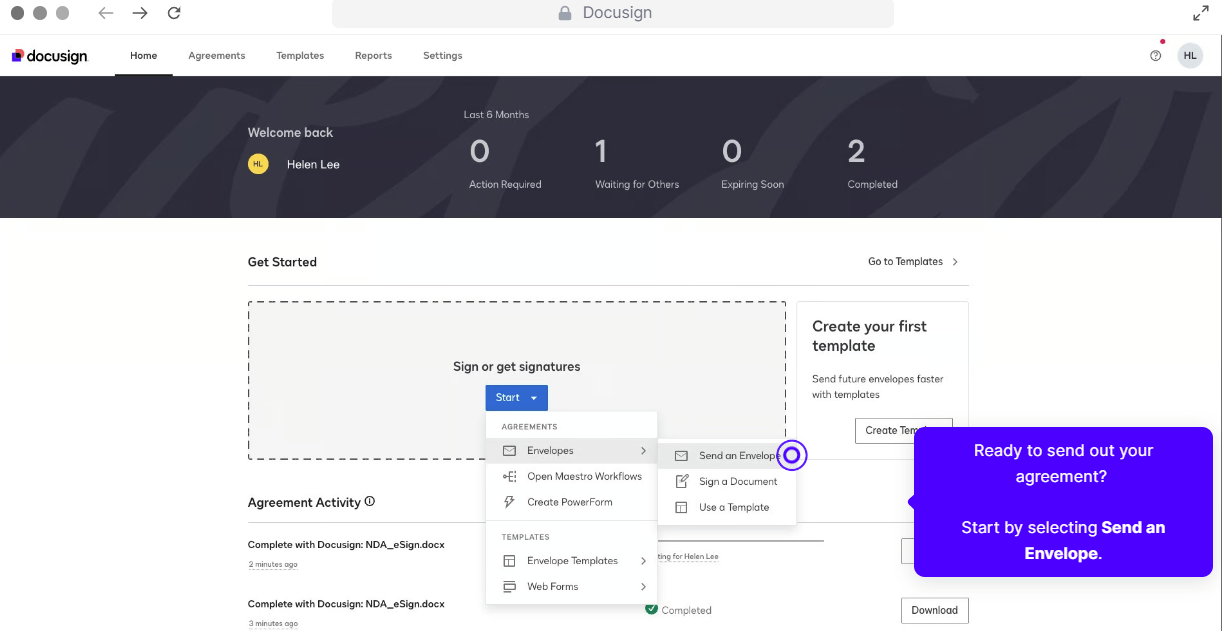1222x631 pixels.
Task: Click the Envelope Templates icon
Action: coord(509,561)
